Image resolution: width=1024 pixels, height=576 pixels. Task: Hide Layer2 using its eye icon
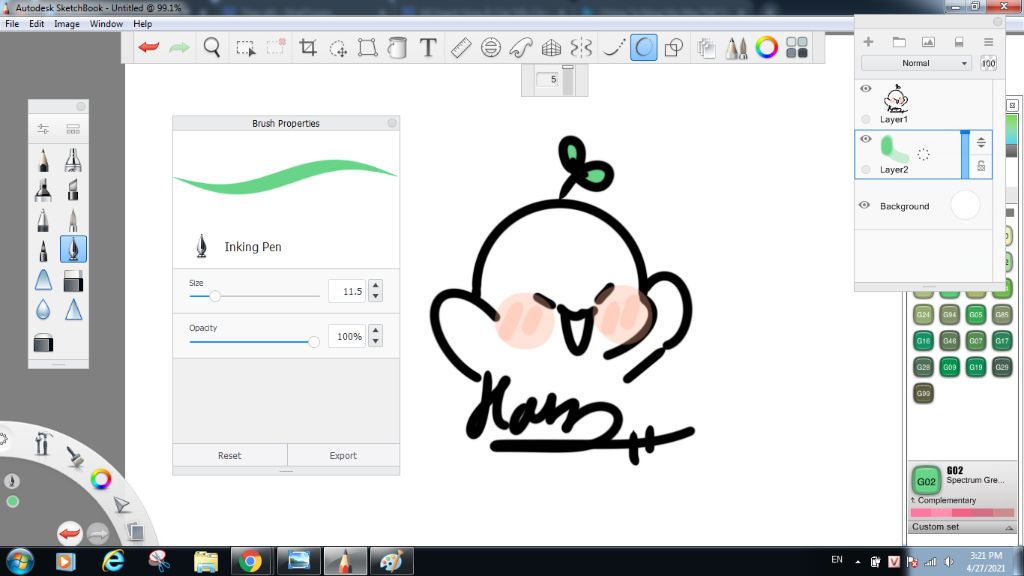coord(865,139)
